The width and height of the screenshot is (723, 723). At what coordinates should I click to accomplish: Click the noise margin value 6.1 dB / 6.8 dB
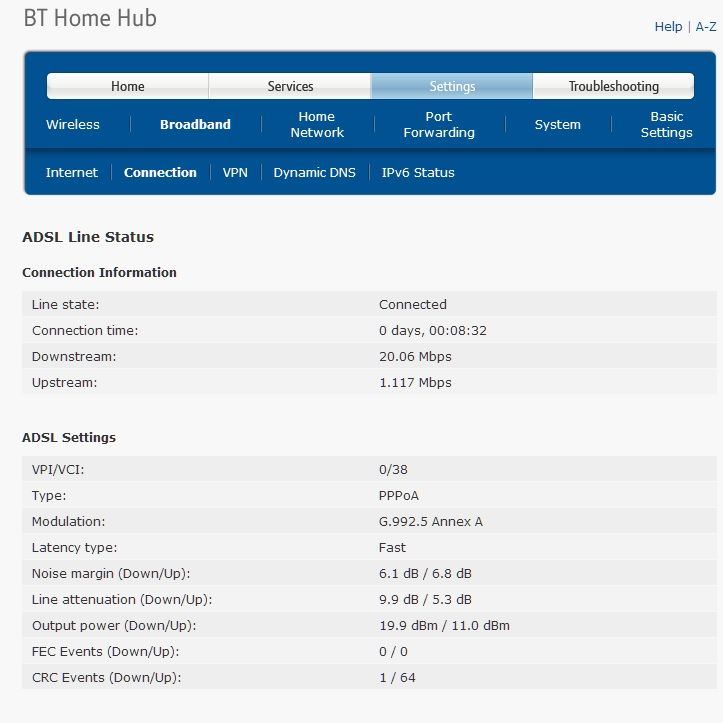425,574
